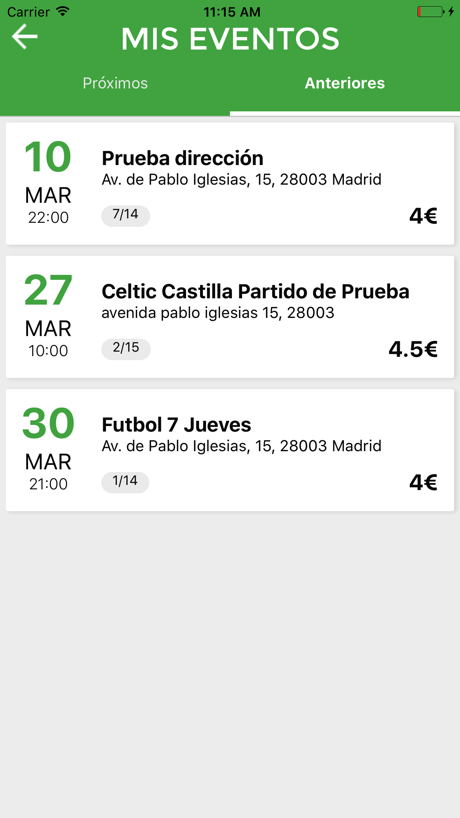Tap the MIS EVENTOS title
This screenshot has height=818, width=460.
point(230,39)
